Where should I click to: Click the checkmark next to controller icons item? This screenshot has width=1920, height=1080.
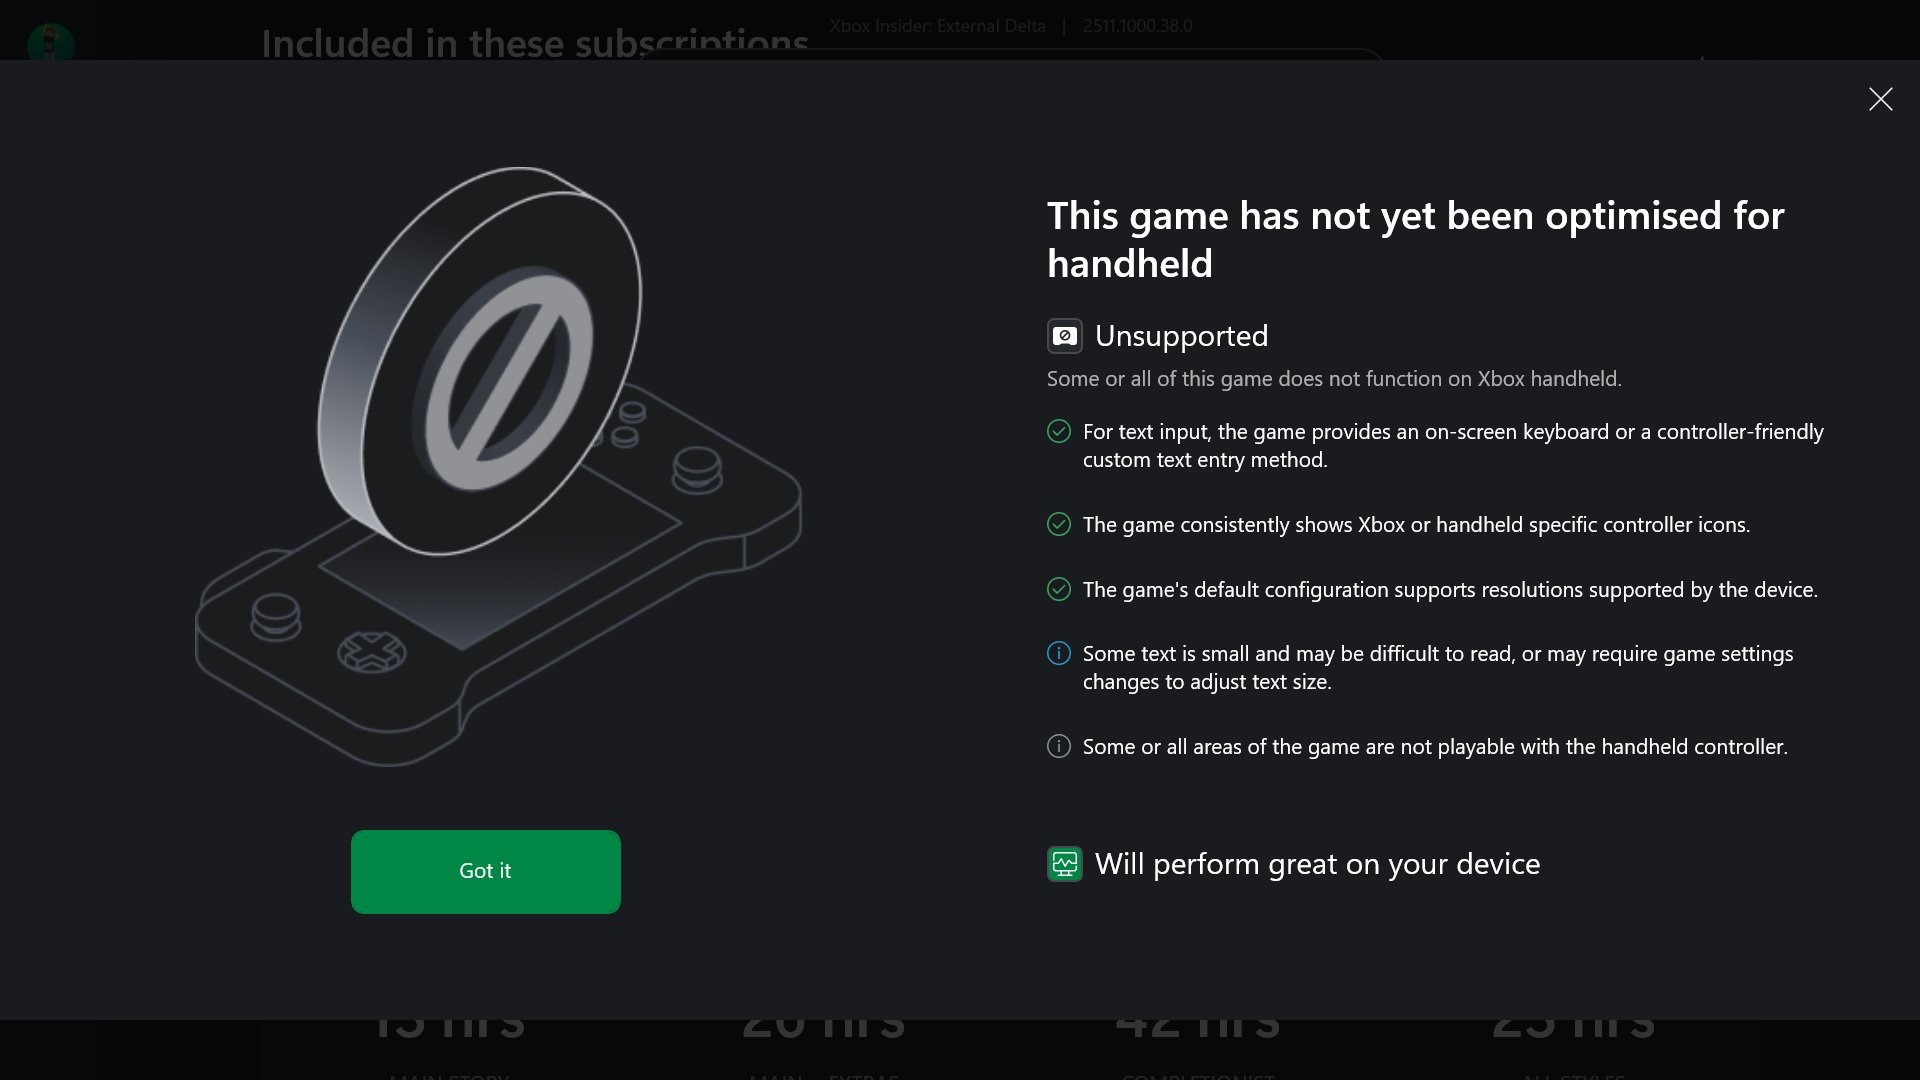(x=1059, y=524)
